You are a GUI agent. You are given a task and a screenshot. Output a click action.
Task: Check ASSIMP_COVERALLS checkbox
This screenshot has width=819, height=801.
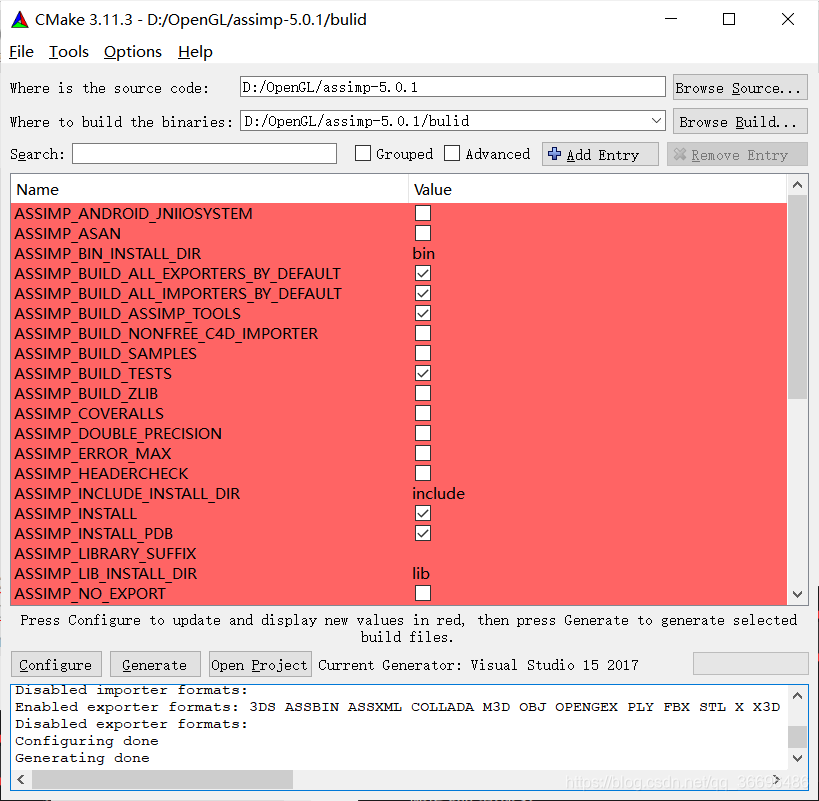[423, 413]
